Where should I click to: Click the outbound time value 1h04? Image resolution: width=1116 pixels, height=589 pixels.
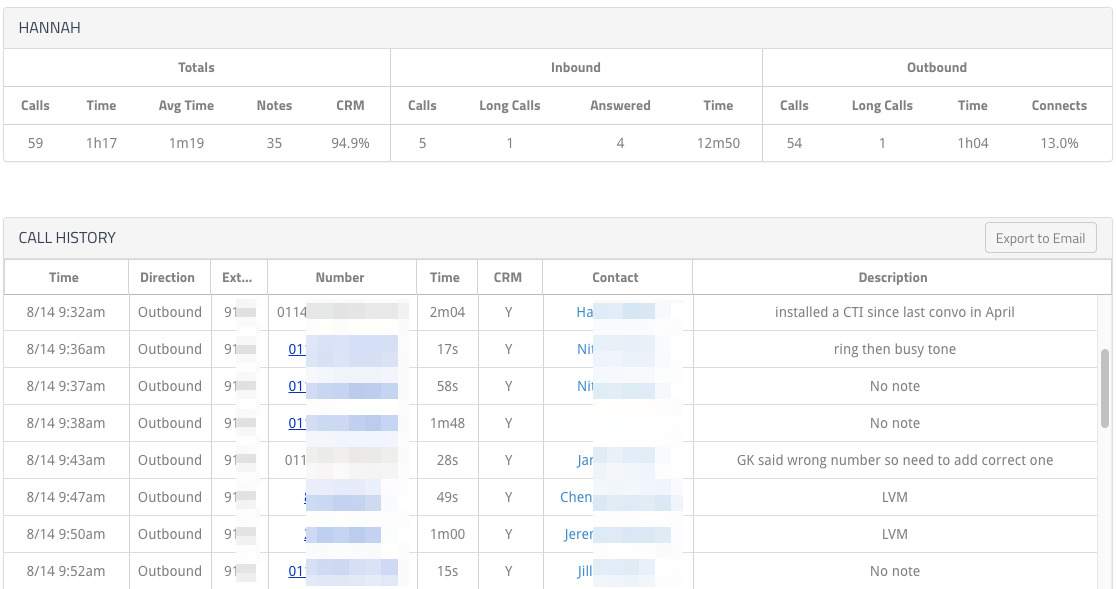pos(973,143)
